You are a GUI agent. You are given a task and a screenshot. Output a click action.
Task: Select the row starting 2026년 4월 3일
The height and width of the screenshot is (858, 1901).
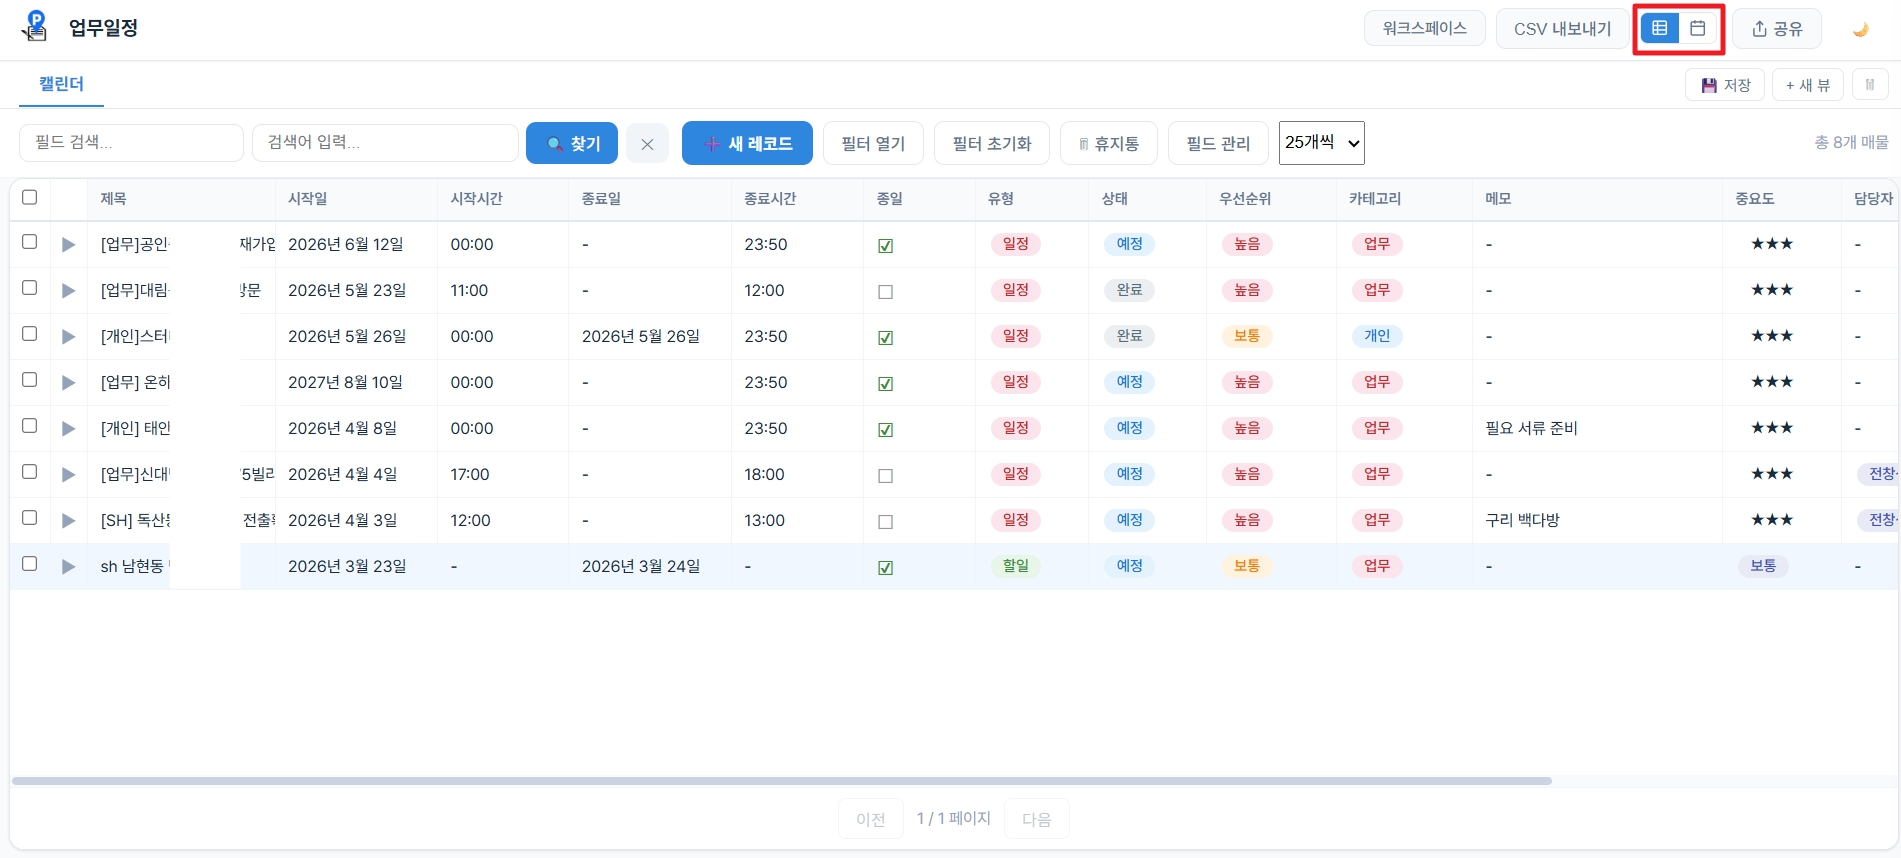pos(30,518)
